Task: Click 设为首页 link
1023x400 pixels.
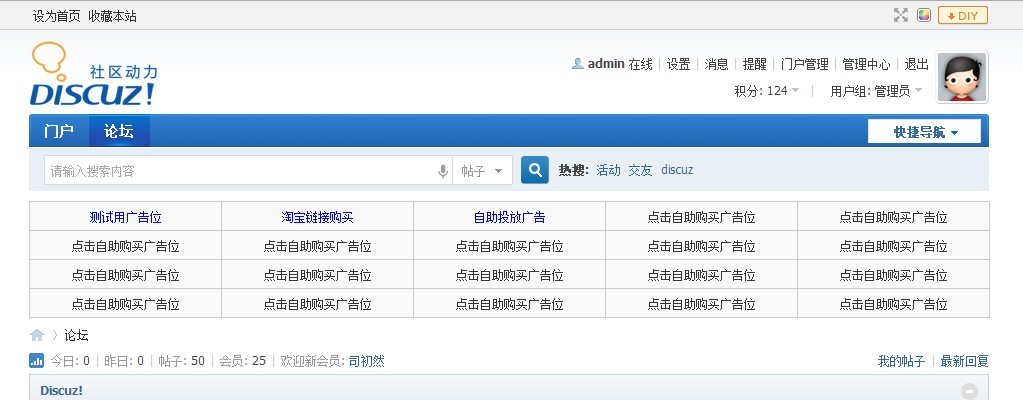Action: tap(57, 16)
